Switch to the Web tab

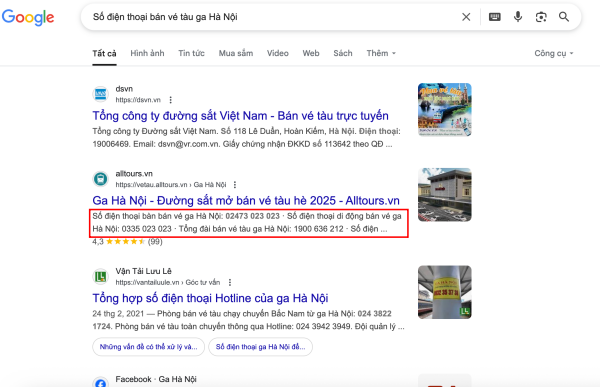pyautogui.click(x=311, y=53)
